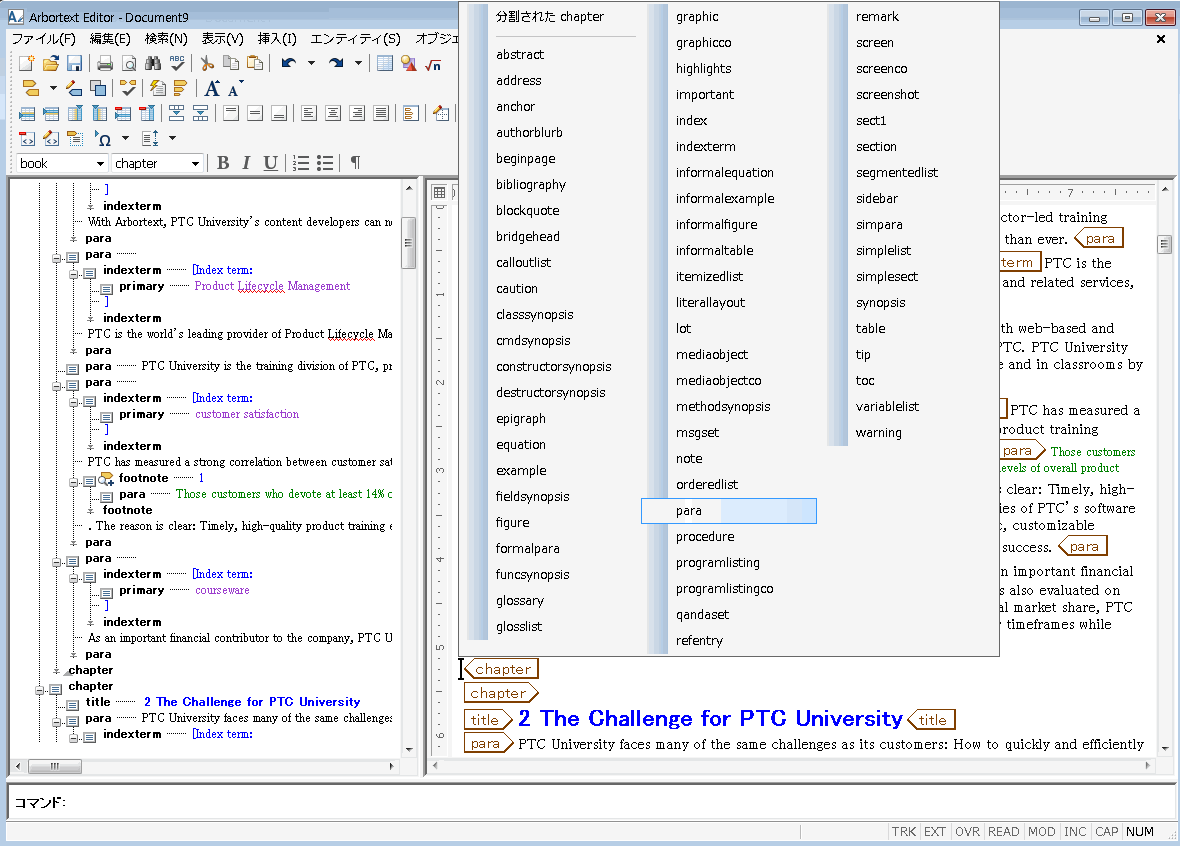Open Print Preview icon
Screen dimensions: 1180x846
click(129, 63)
